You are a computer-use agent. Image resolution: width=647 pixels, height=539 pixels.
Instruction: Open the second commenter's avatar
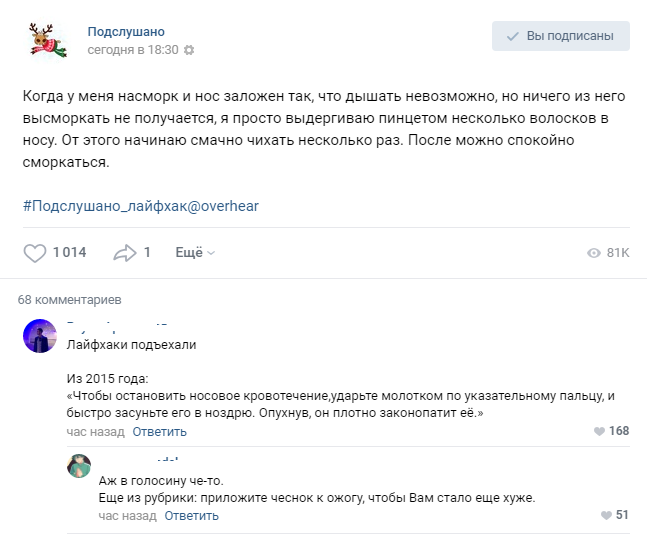point(80,467)
